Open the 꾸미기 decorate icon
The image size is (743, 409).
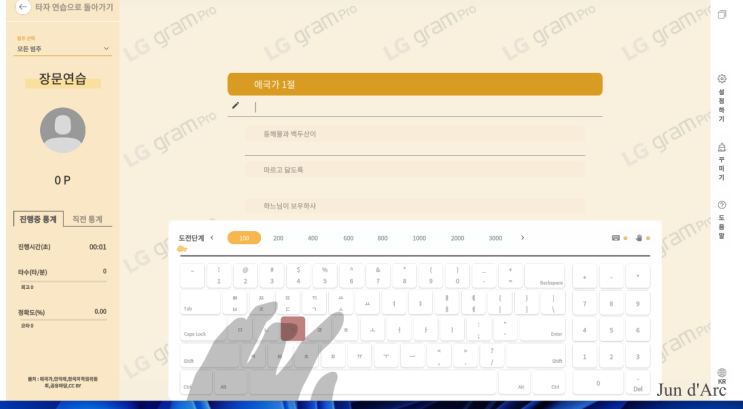click(x=722, y=147)
